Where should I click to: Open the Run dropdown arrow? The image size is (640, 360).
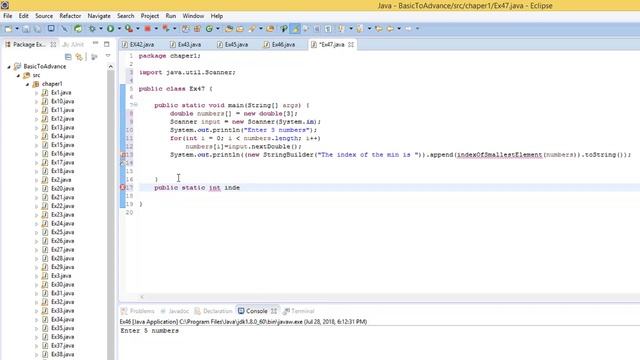pos(119,29)
